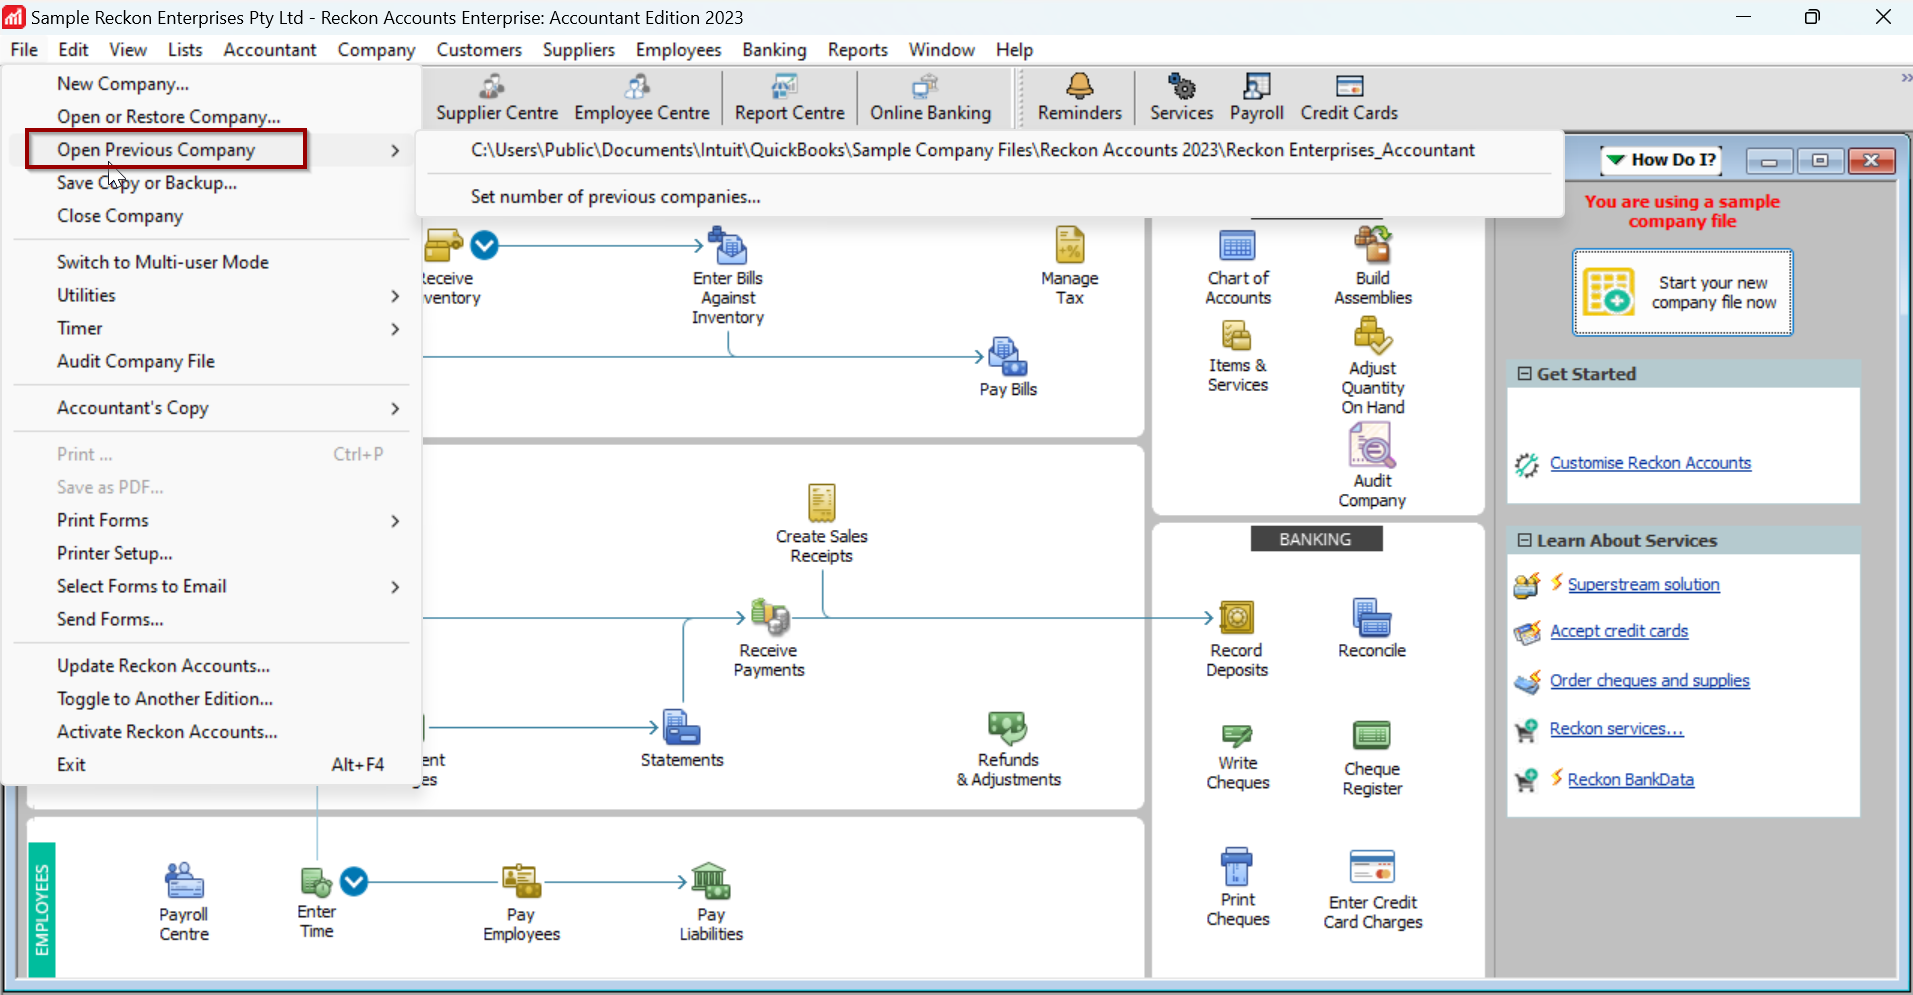Expand the toolbar overflow chevron
The height and width of the screenshot is (995, 1913).
[x=1905, y=78]
